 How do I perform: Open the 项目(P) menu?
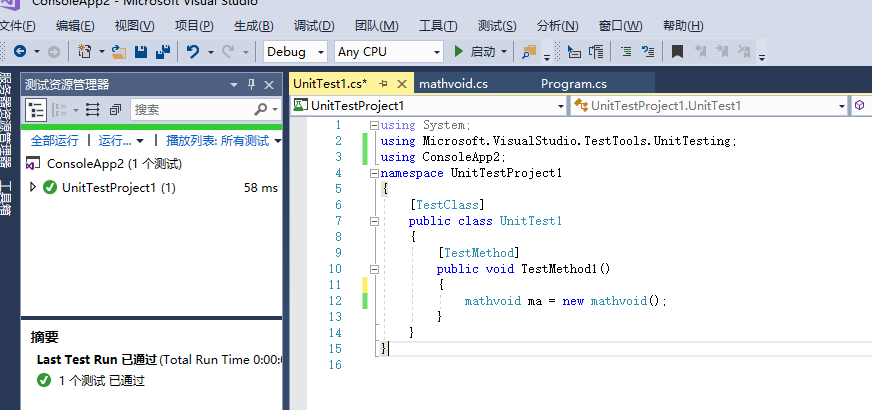194,26
